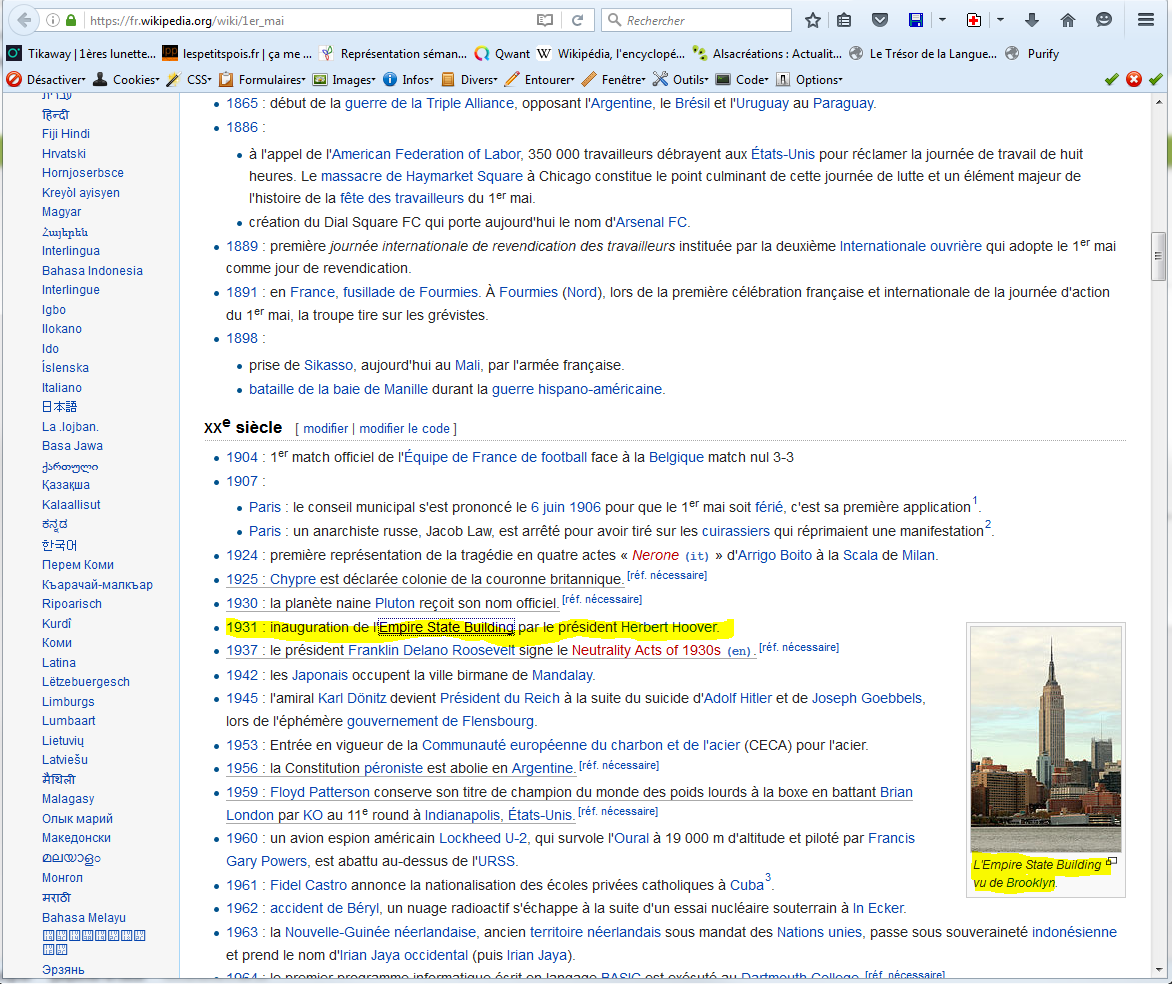1172x984 pixels.
Task: Follow the Herbert Hoover link
Action: coord(668,627)
